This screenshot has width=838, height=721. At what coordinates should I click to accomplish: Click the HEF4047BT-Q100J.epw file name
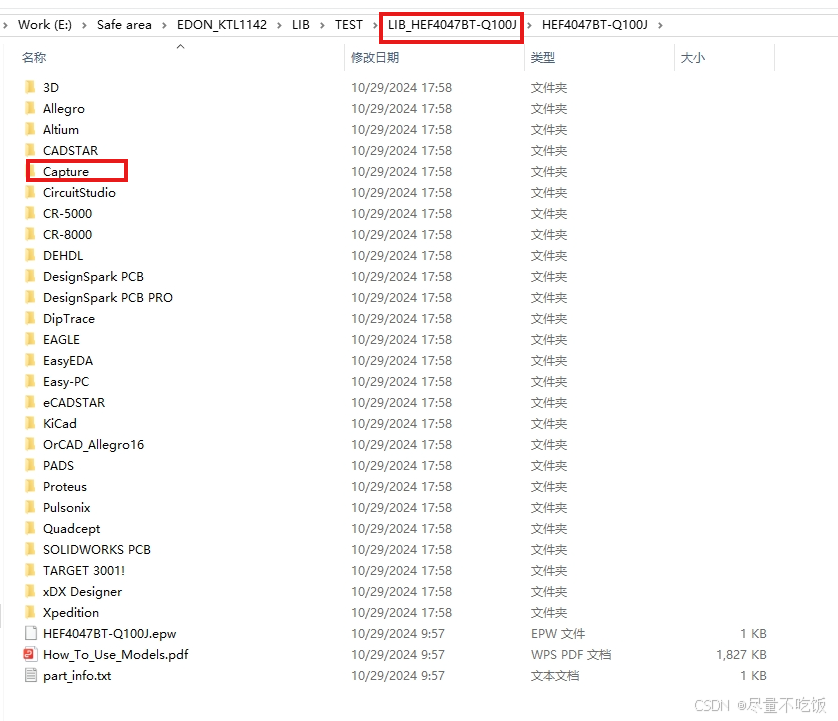110,633
